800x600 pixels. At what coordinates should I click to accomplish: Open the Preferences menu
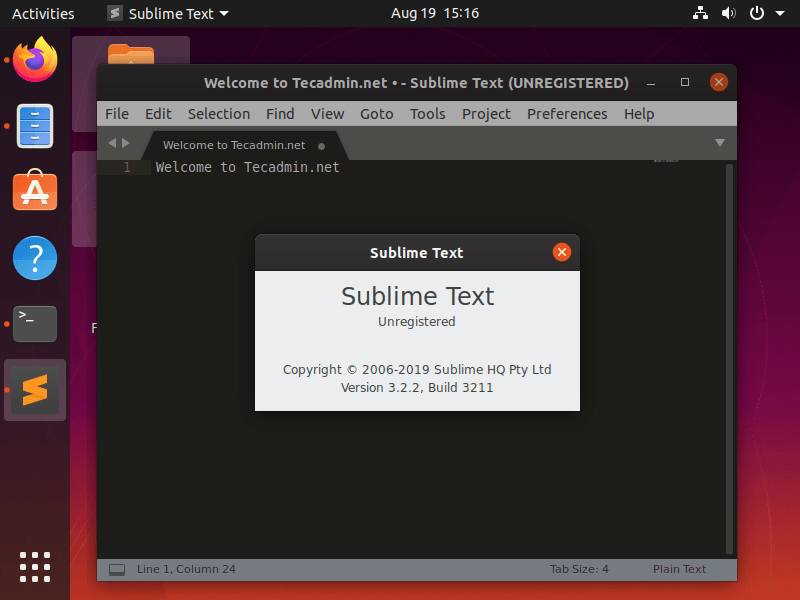click(567, 114)
